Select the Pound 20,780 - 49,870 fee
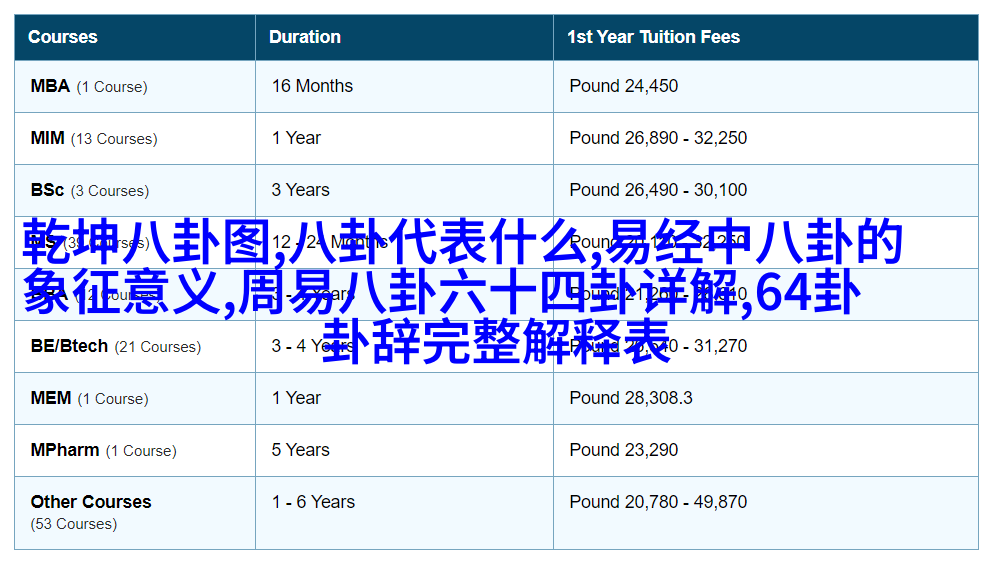Viewport: 993px width, 570px height. click(658, 502)
